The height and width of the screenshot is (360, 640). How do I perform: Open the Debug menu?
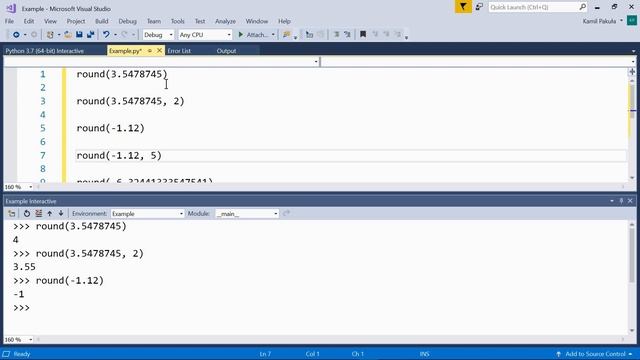tap(127, 21)
